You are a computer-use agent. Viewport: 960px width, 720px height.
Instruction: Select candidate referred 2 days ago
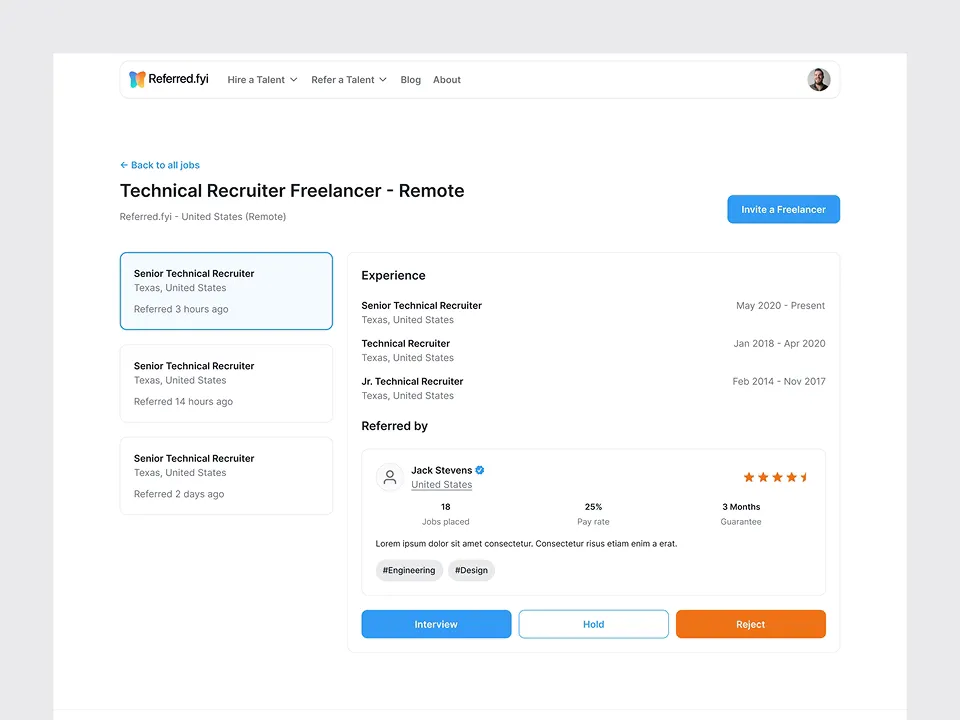coord(226,476)
